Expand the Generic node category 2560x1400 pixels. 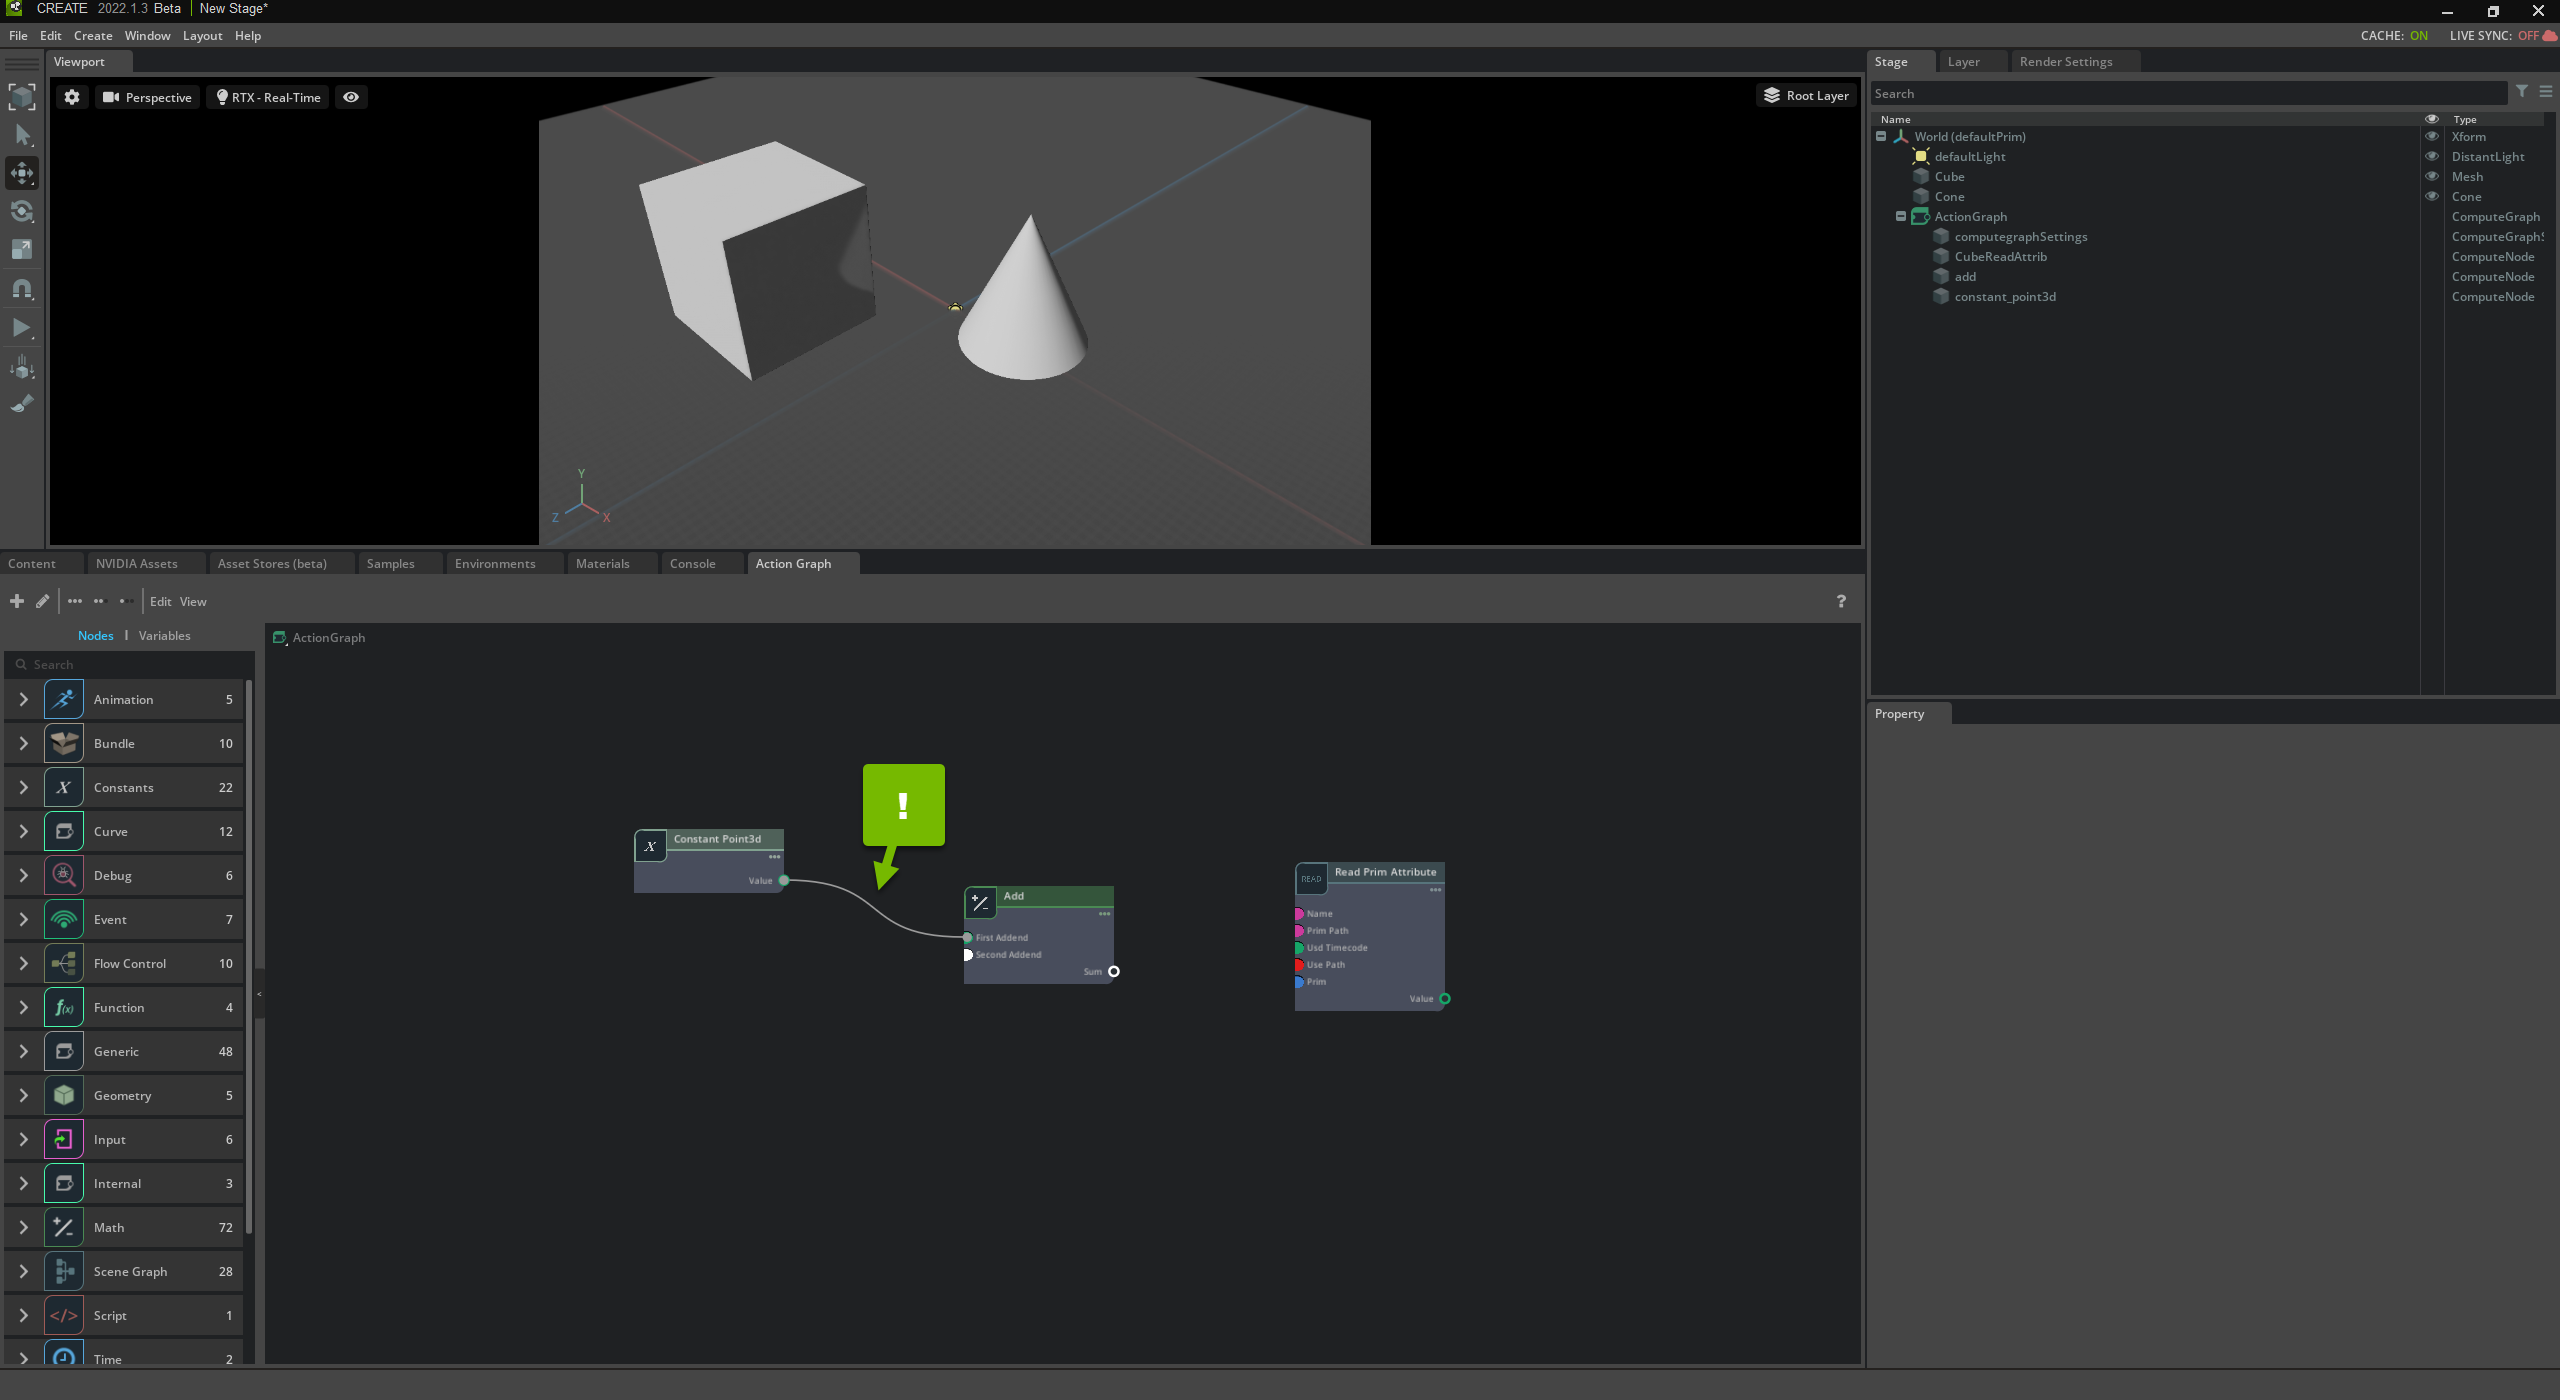tap(24, 1051)
